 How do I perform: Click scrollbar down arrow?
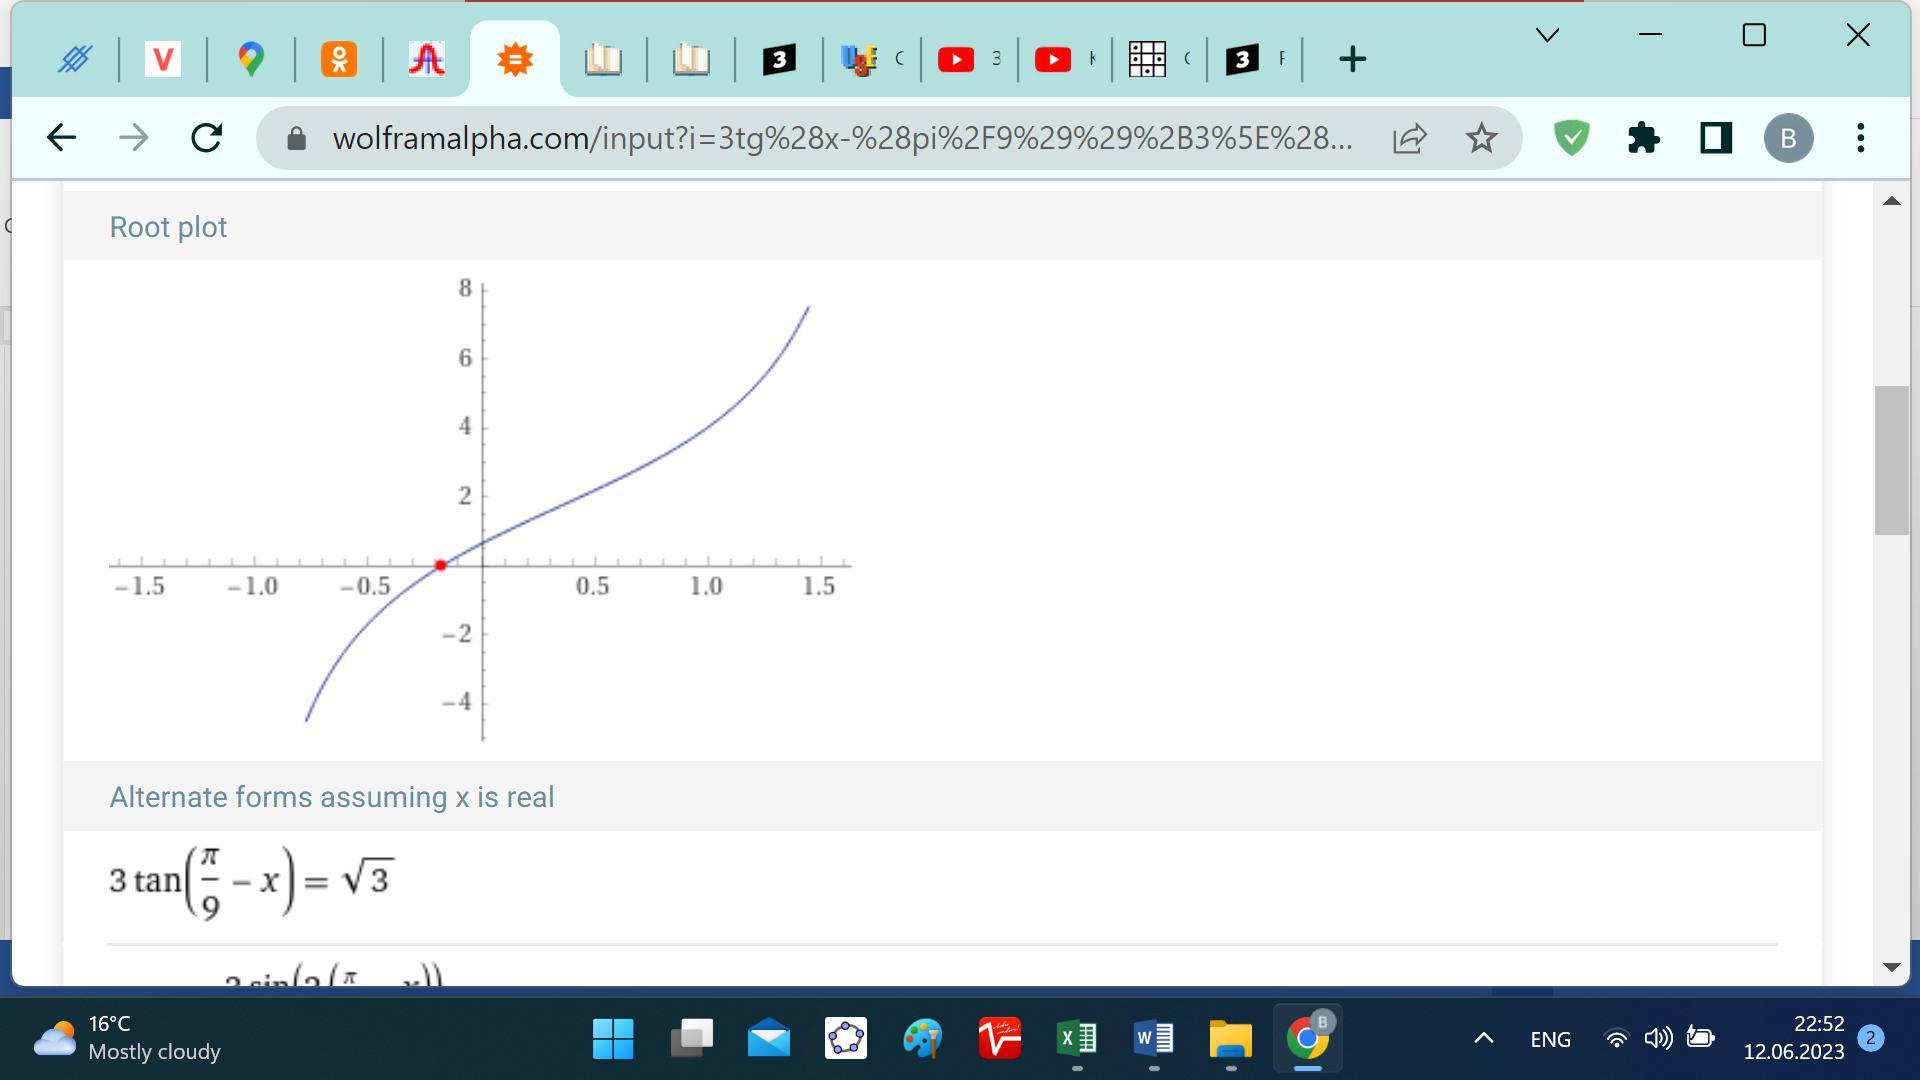point(1891,966)
